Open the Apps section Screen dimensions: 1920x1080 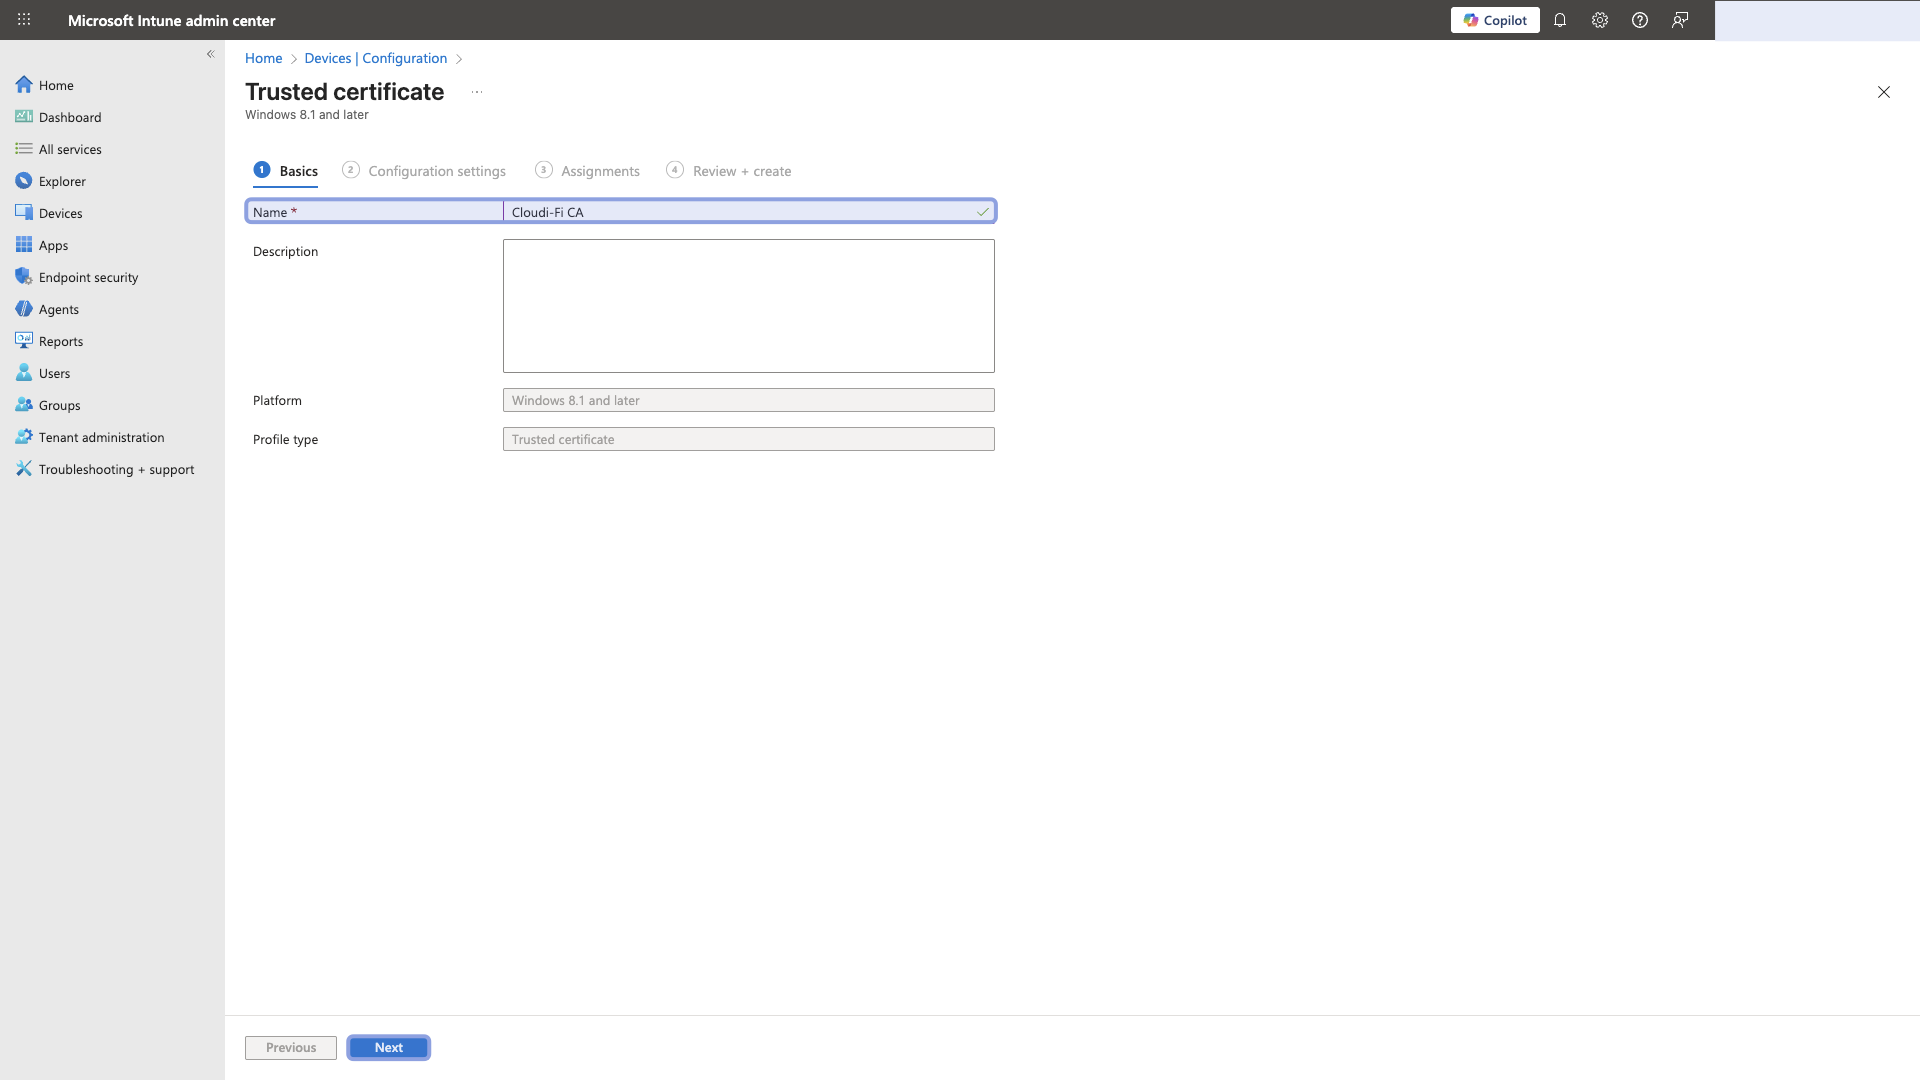coord(52,245)
